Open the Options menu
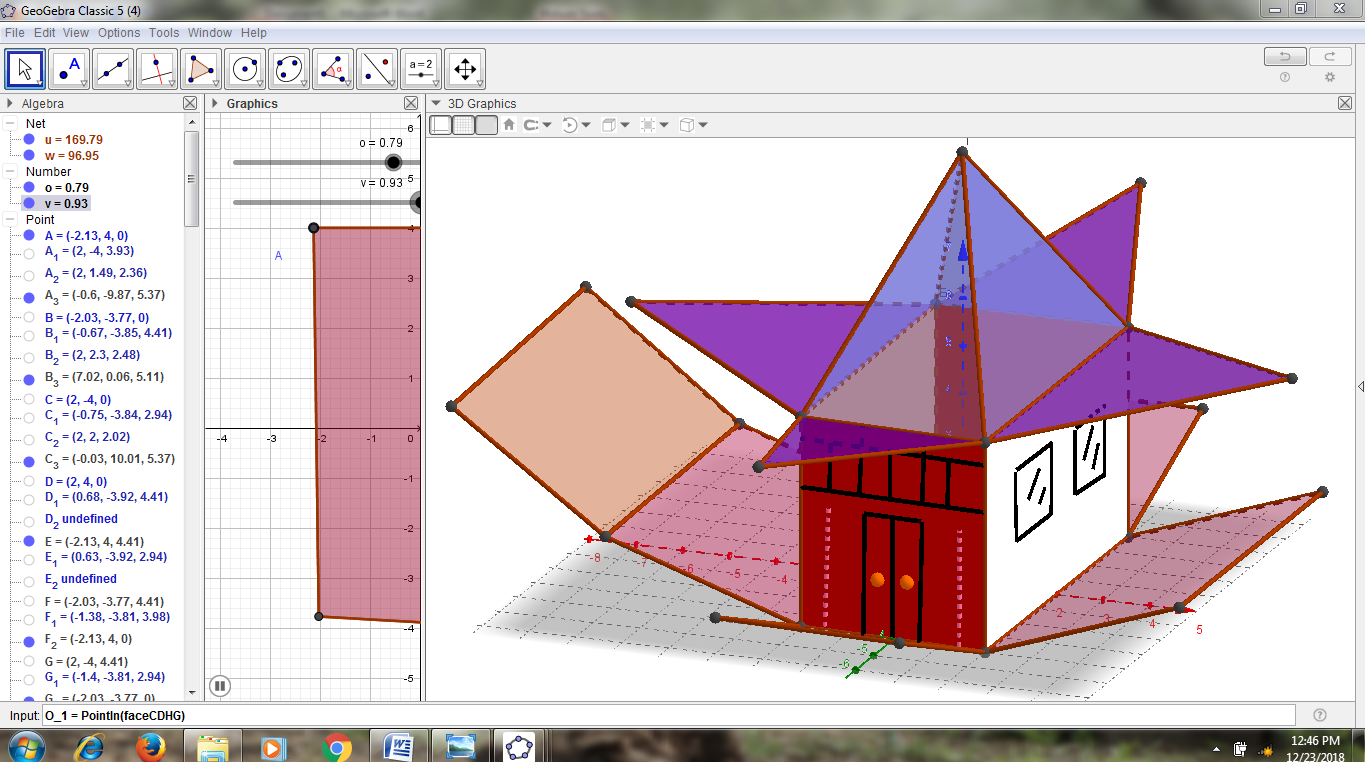Image resolution: width=1365 pixels, height=762 pixels. point(119,32)
